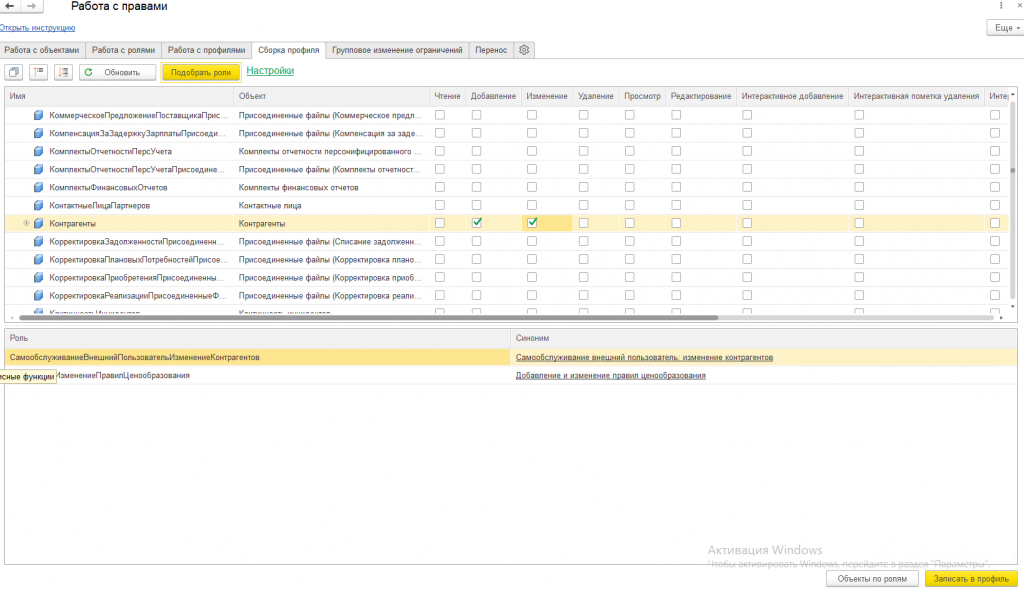Screen dimensions: 1024x589
Task: Switch to Работа с ролями tab
Action: tap(123, 50)
